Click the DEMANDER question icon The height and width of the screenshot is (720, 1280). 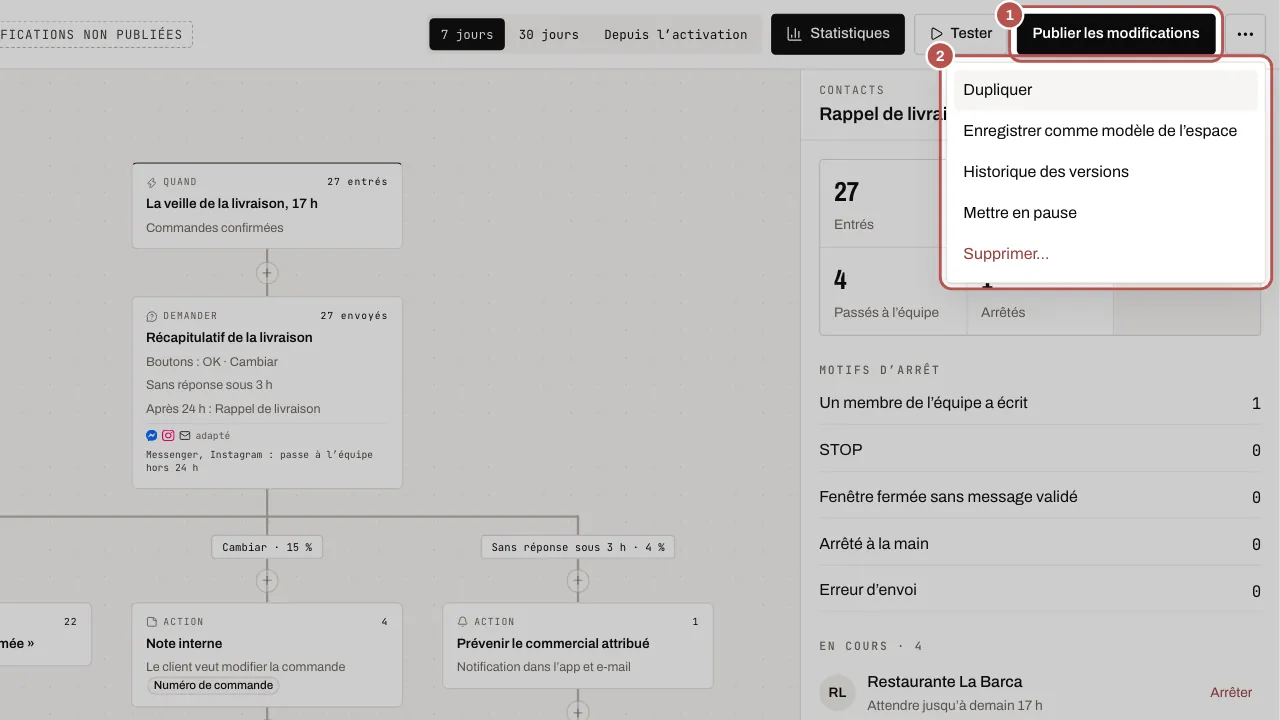[152, 316]
